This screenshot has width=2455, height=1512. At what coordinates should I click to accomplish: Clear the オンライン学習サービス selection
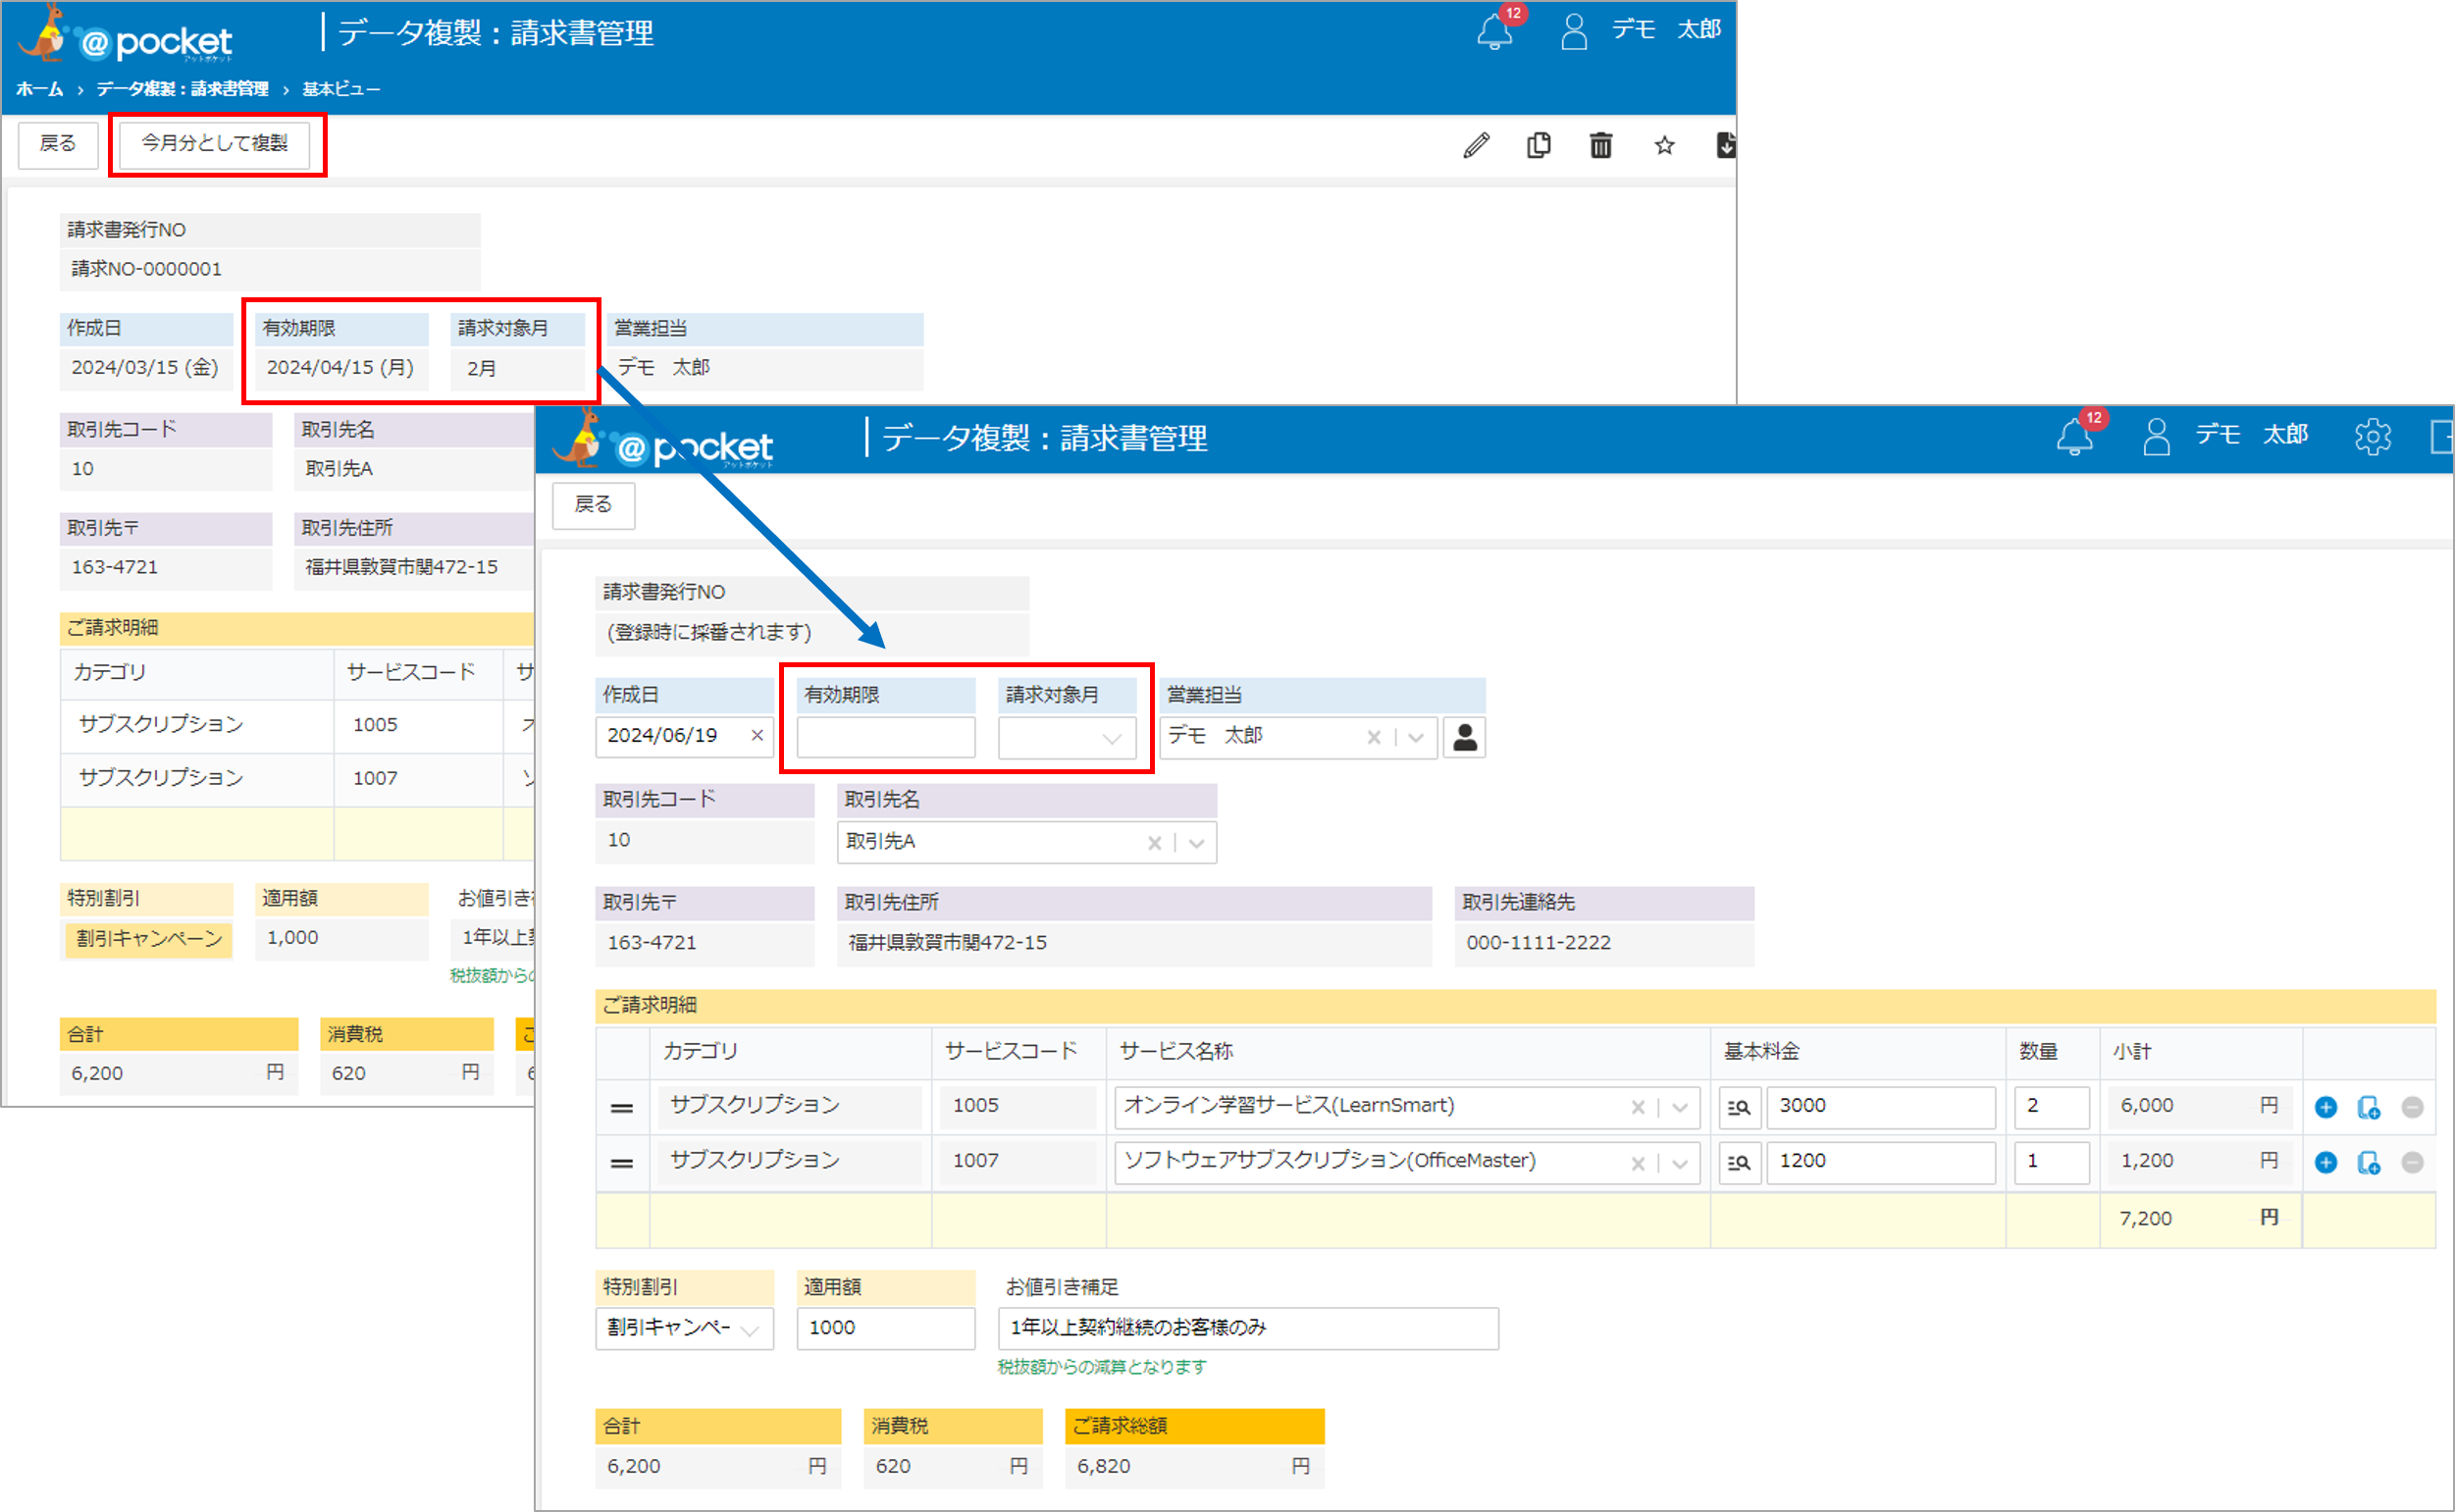pyautogui.click(x=1638, y=1107)
